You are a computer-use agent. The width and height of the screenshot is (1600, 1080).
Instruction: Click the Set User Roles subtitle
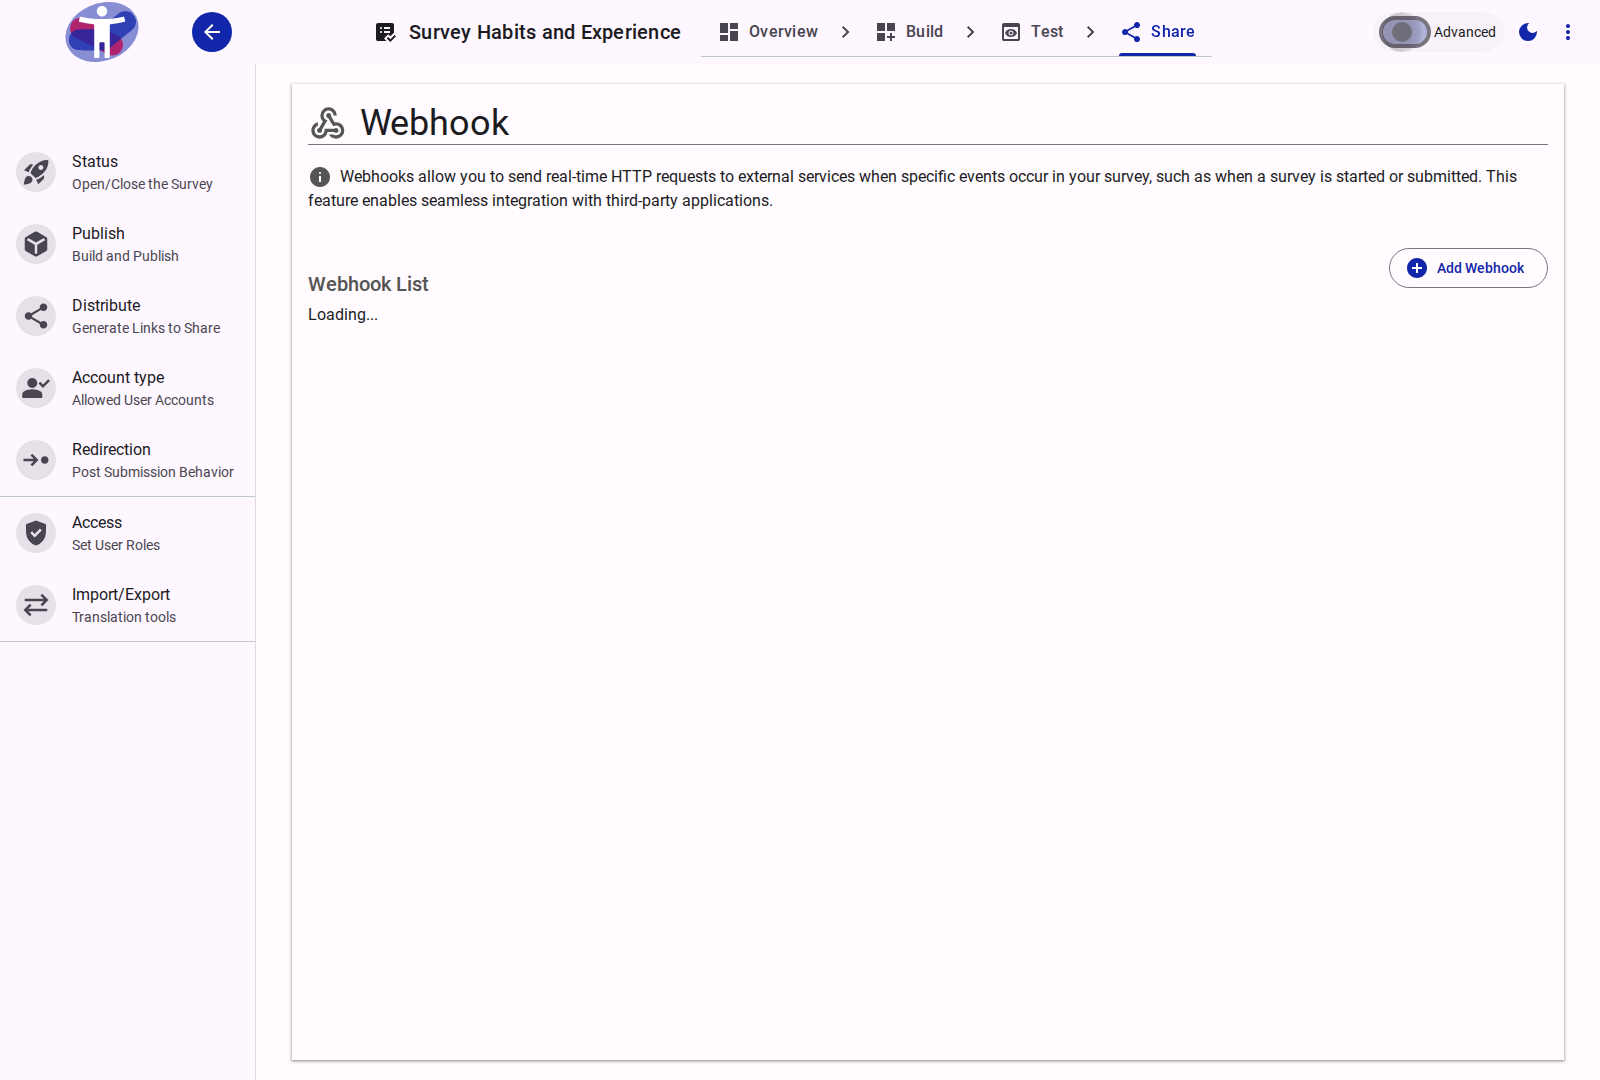[116, 545]
